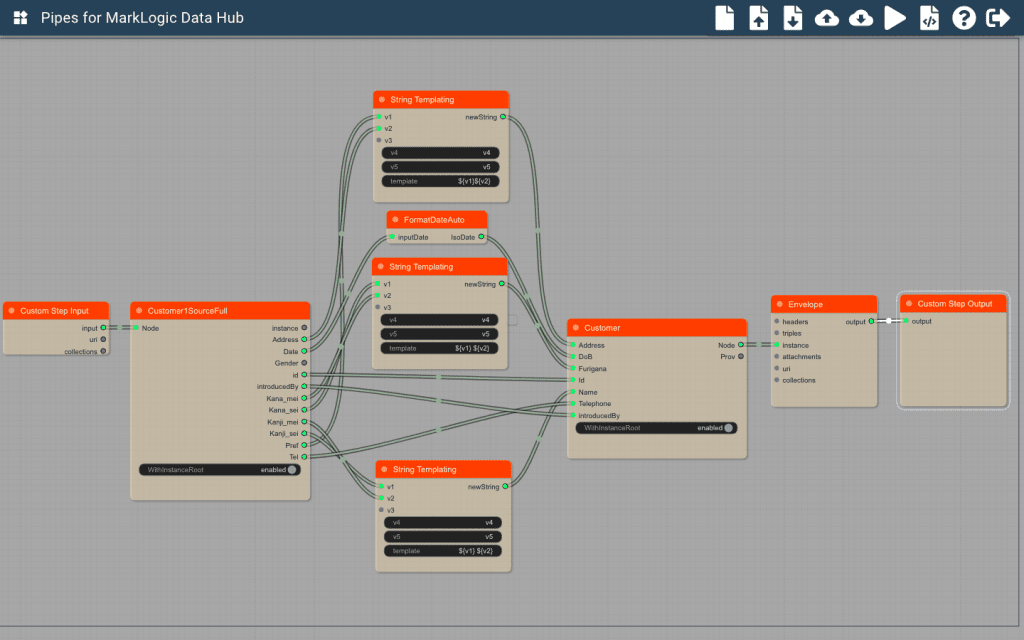Screen dimensions: 1024x640
Task: Click the Gender output port on Customer1SourceFull
Action: [x=304, y=363]
